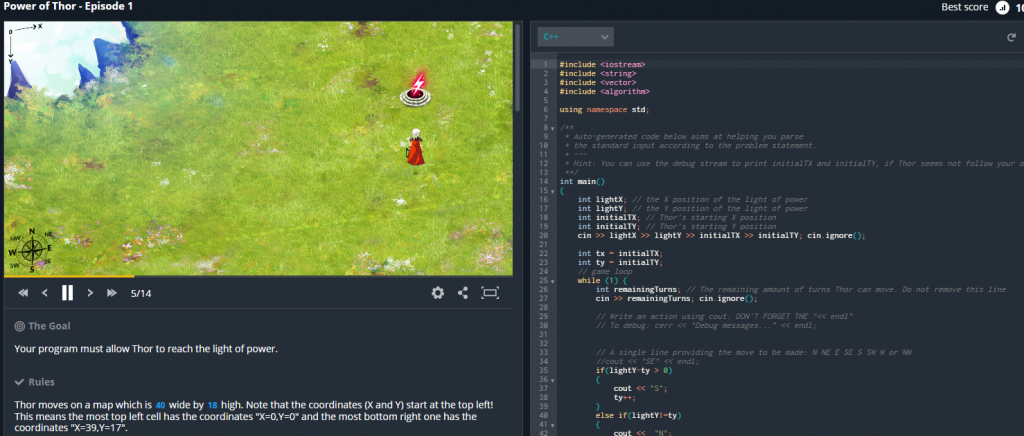Screen dimensions: 1024x436
Task: Fold the while loop at line 25
Action: (x=553, y=281)
